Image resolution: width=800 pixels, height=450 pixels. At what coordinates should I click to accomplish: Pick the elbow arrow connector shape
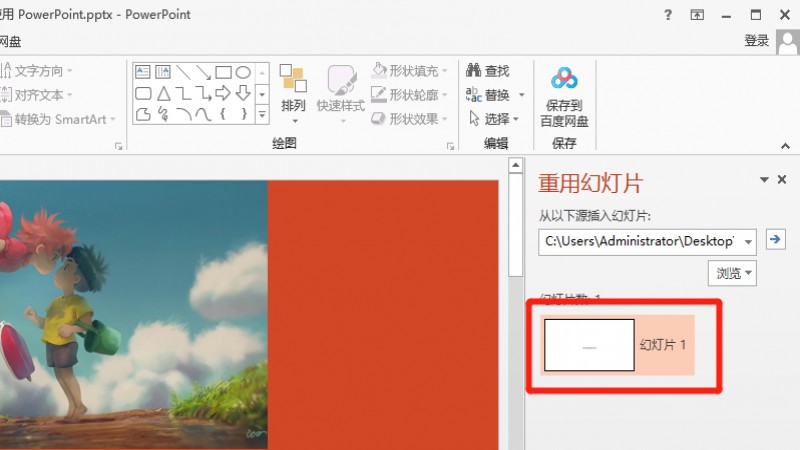pos(203,93)
